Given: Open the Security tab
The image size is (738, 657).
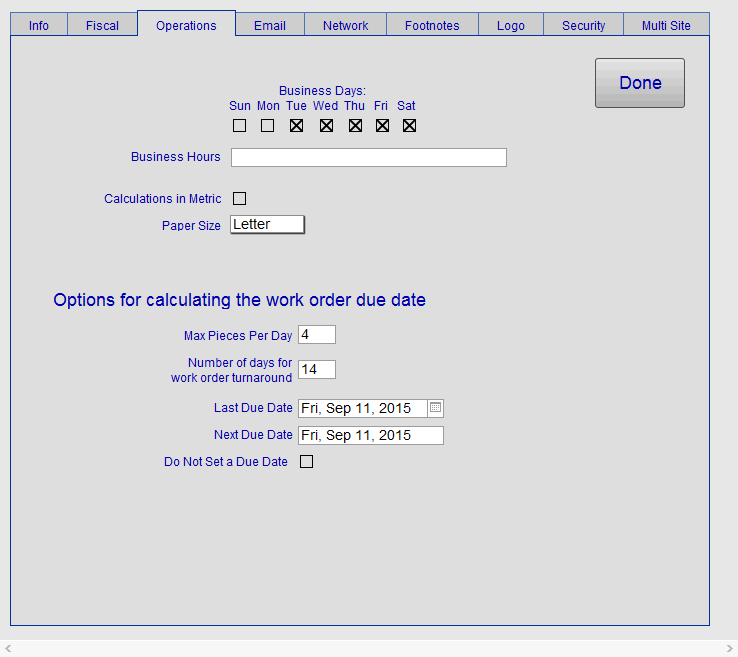Looking at the screenshot, I should click(583, 25).
